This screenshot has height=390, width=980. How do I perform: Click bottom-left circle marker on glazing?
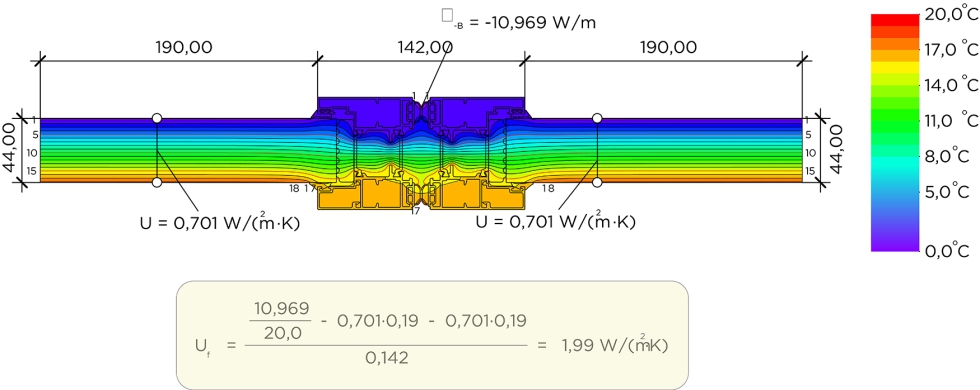[157, 182]
